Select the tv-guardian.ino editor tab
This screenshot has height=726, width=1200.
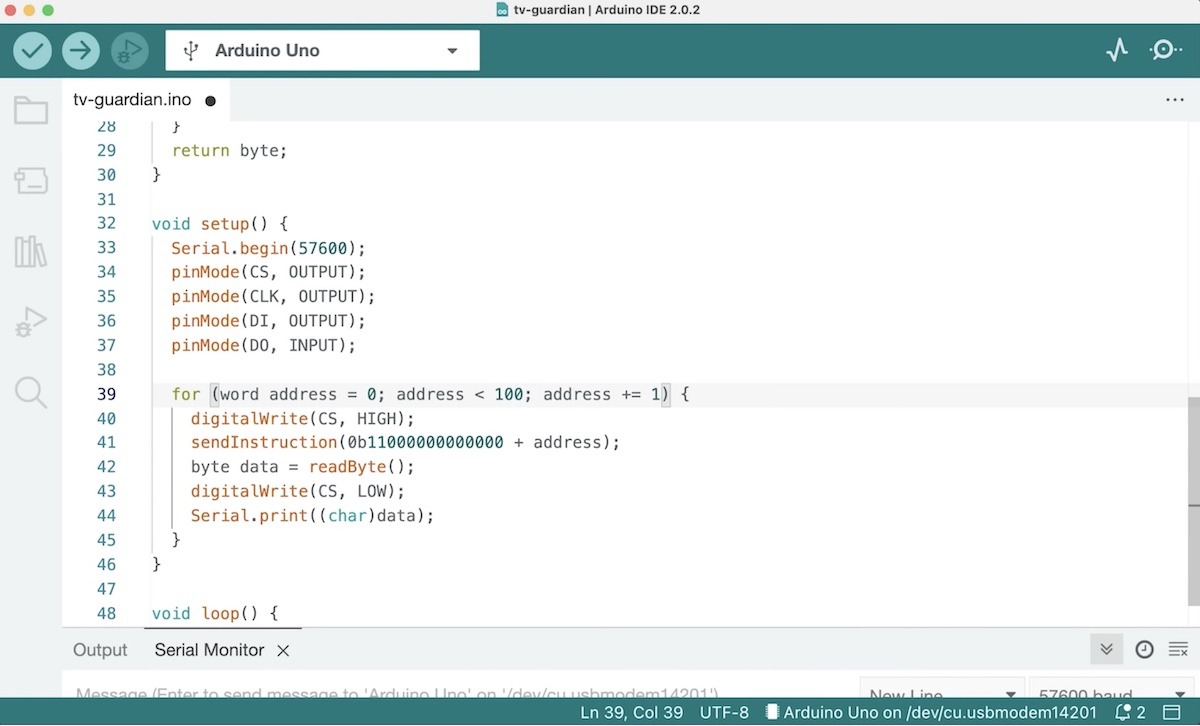click(132, 100)
